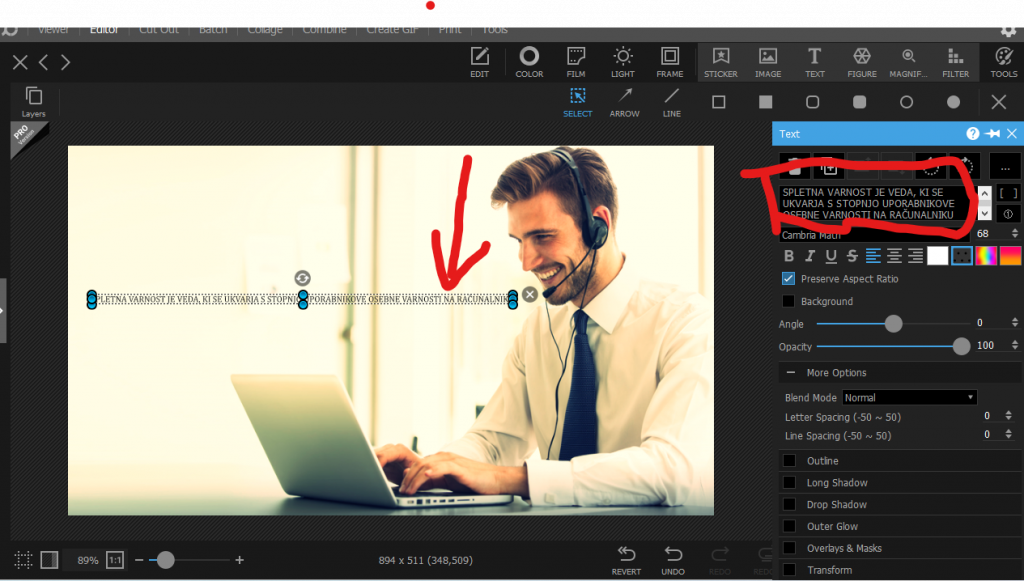Screen dimensions: 1024x581
Task: Choose the MAGNIFIER object tool
Action: (908, 62)
